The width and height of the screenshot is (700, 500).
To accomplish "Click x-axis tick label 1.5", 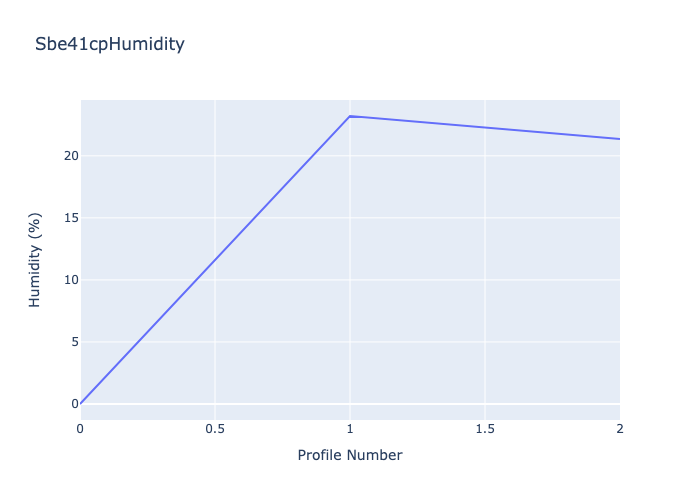I will tap(485, 428).
